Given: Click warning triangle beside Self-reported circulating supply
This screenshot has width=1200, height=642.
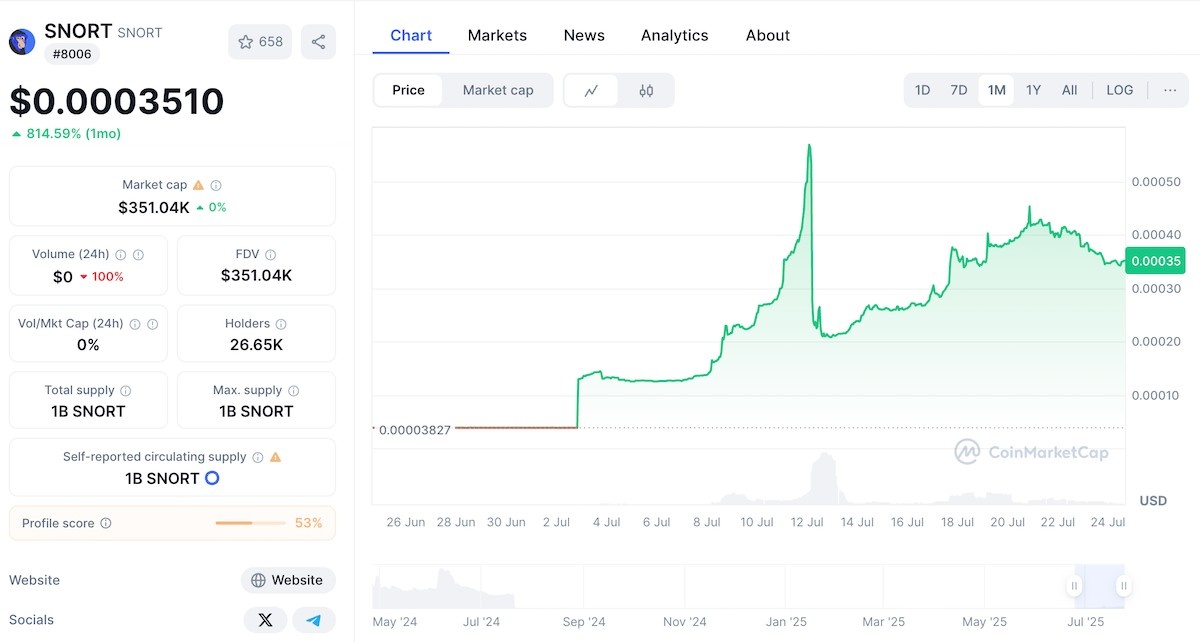Looking at the screenshot, I should [275, 457].
